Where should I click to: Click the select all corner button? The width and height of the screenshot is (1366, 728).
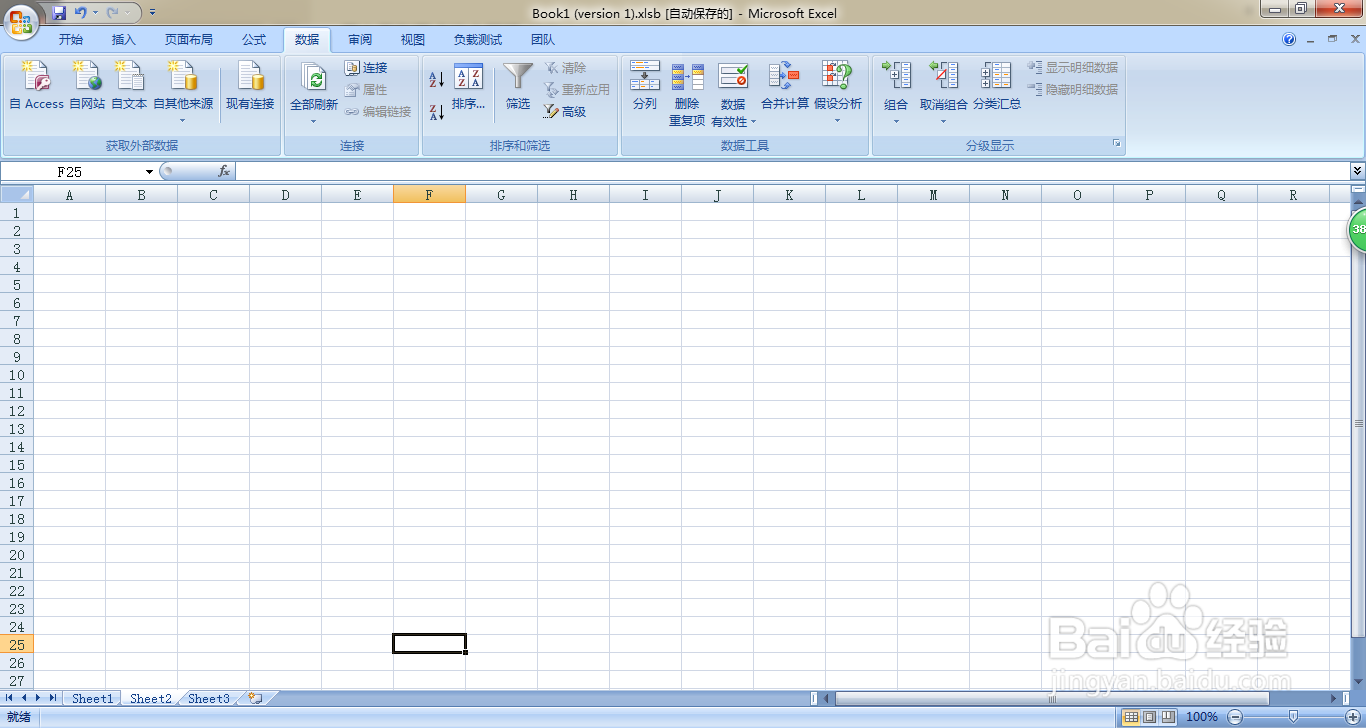pos(17,194)
